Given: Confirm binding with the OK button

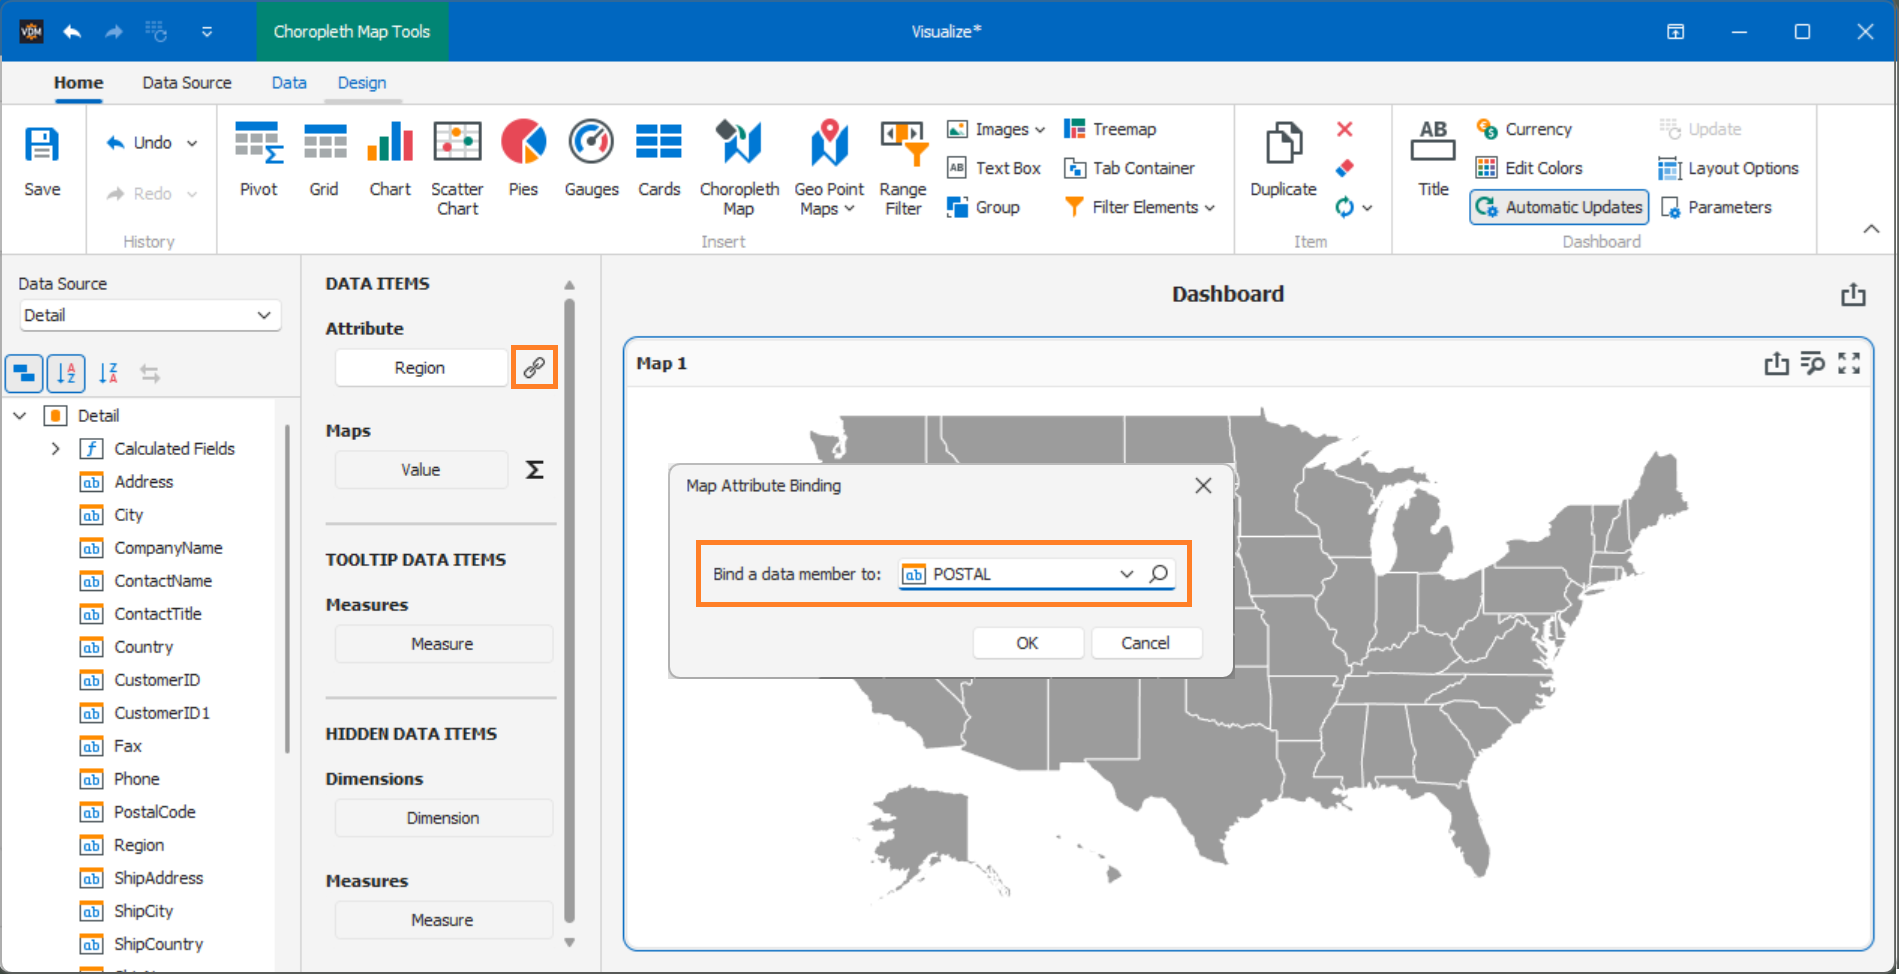Looking at the screenshot, I should (1027, 643).
